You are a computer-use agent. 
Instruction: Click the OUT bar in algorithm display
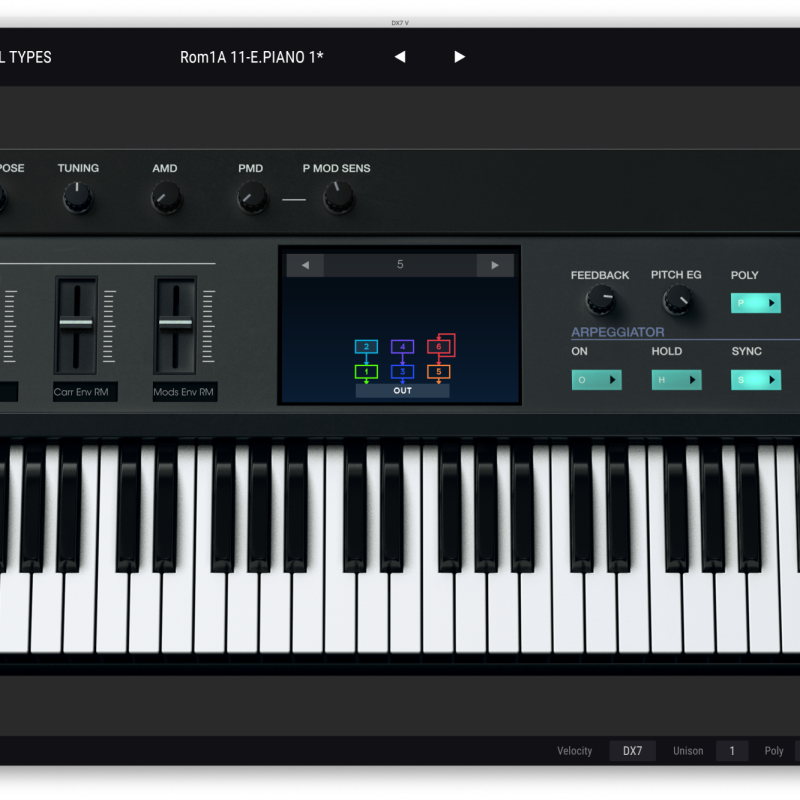[x=403, y=391]
